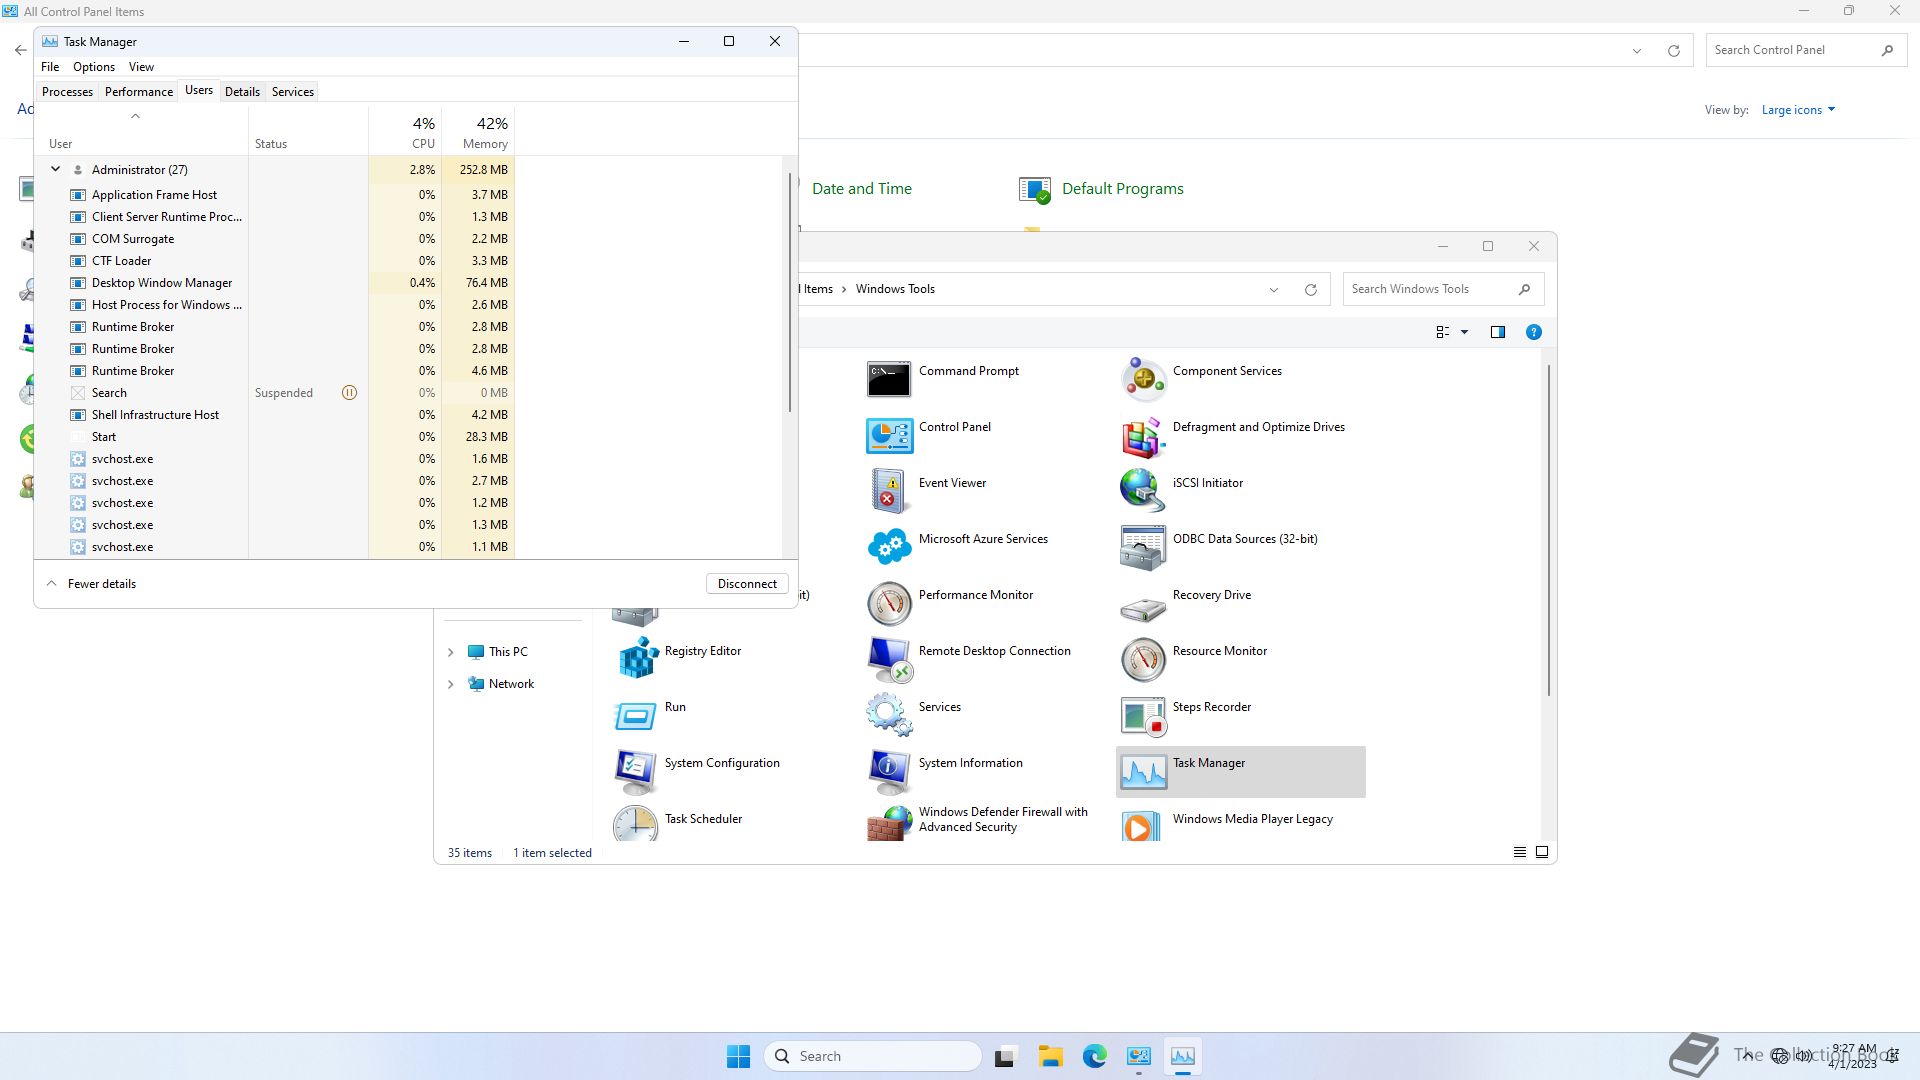Select Desktop Window Manager process row
Screen dimensions: 1920x1080
[x=275, y=283]
